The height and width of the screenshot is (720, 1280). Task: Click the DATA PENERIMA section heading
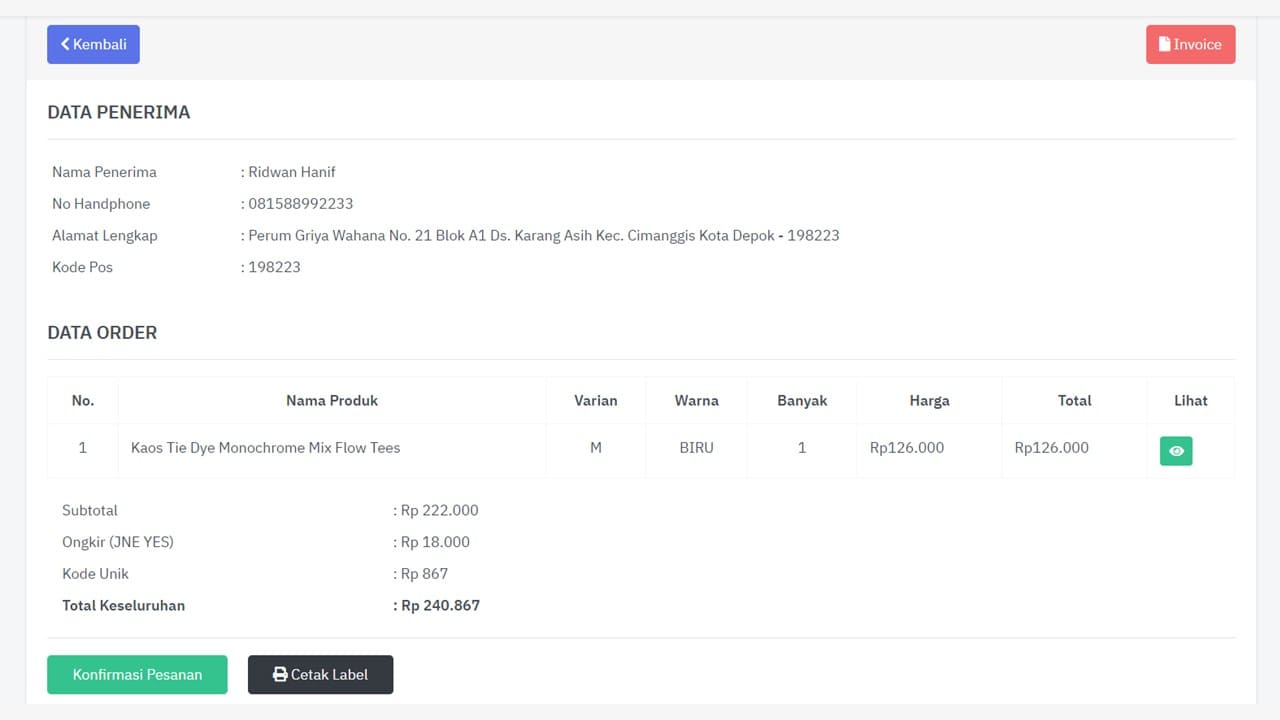click(x=118, y=112)
